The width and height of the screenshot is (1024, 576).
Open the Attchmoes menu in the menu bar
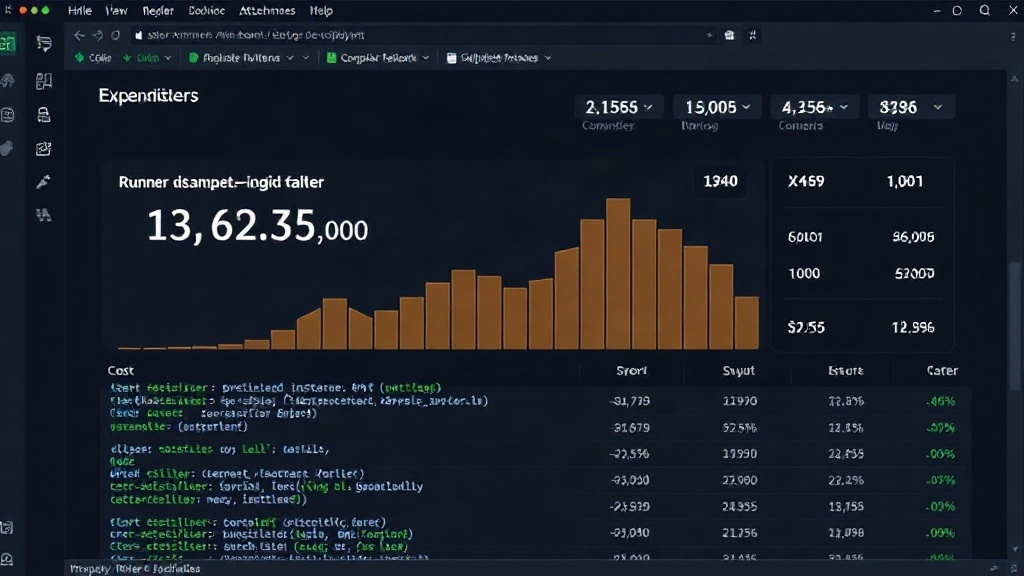(x=267, y=10)
